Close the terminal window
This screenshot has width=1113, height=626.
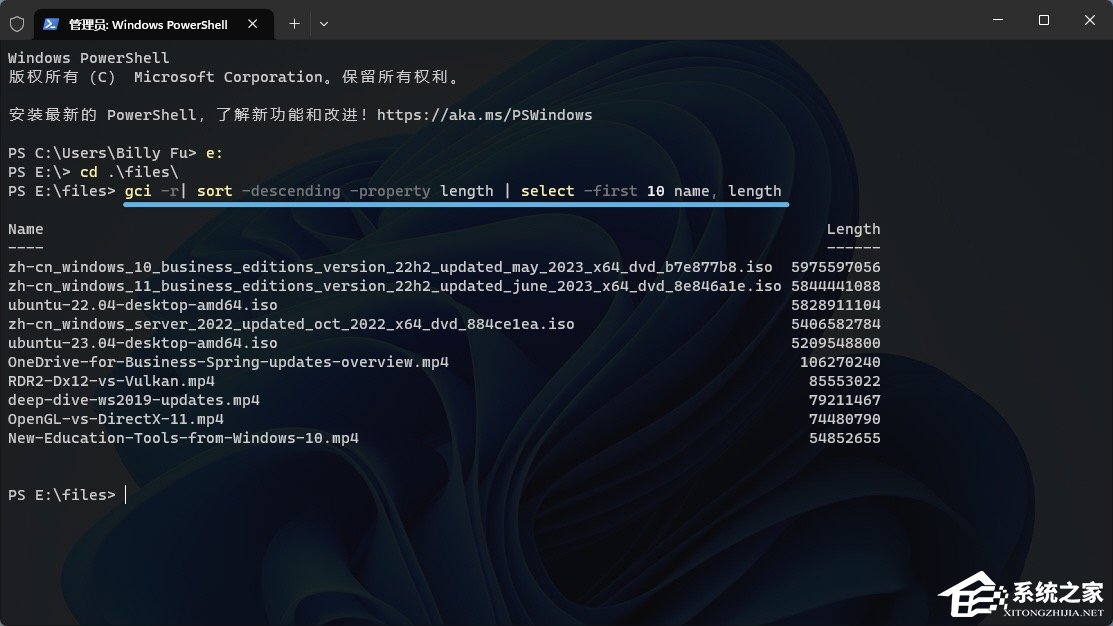(x=1090, y=20)
